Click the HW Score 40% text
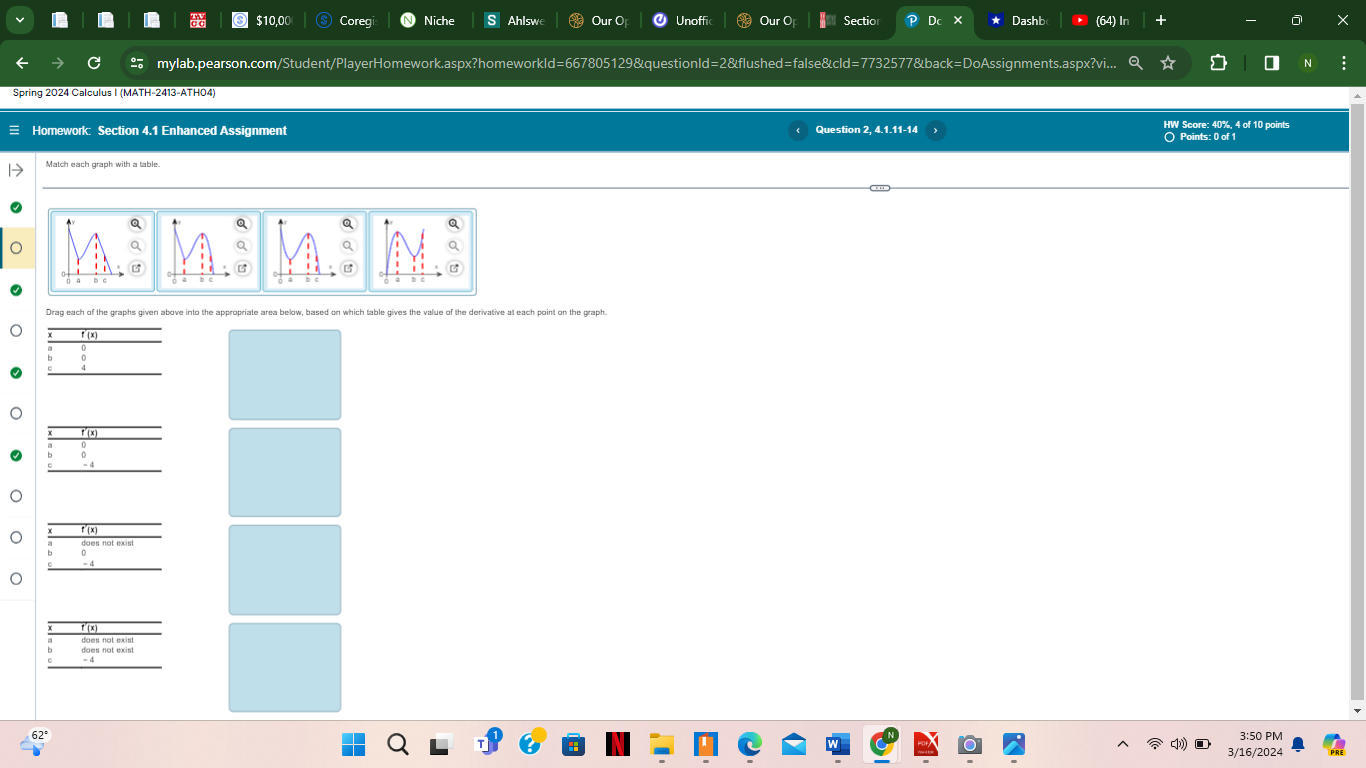Viewport: 1366px width, 768px height. (1226, 125)
